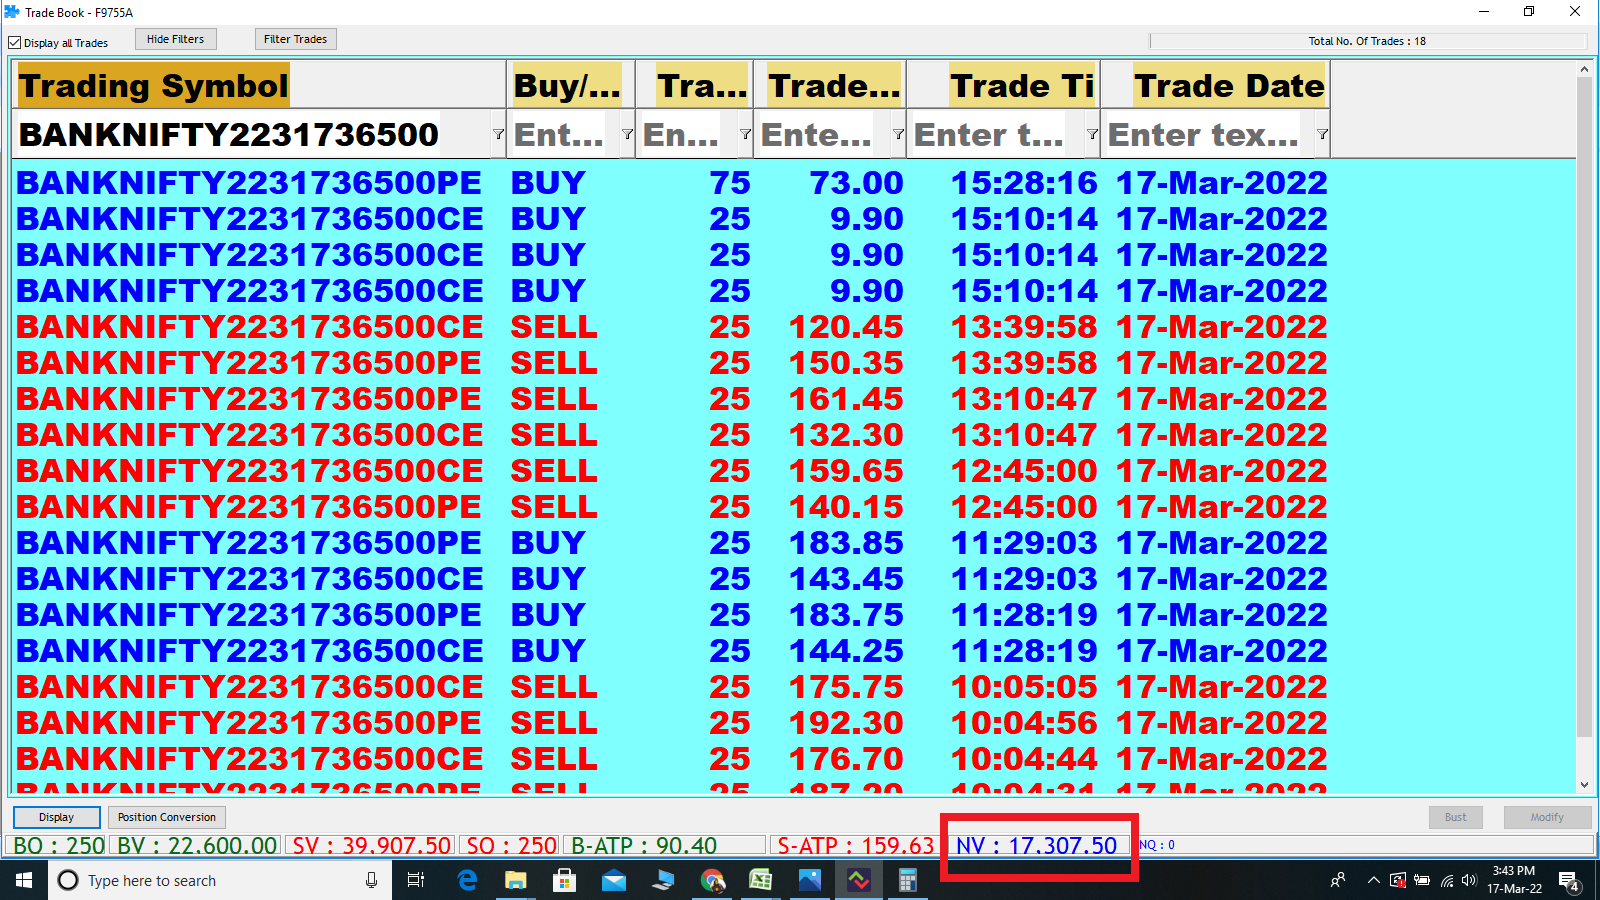This screenshot has height=900, width=1600.
Task: Click the scrollbar down arrow
Action: click(x=1584, y=785)
